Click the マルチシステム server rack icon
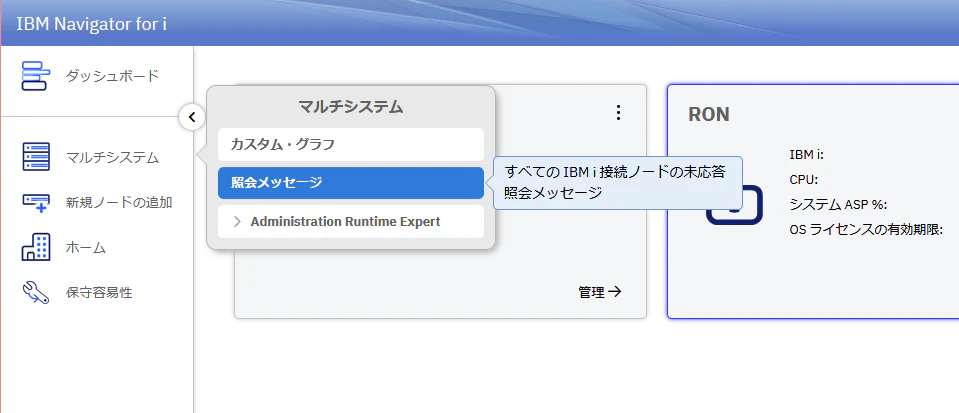 [35, 157]
